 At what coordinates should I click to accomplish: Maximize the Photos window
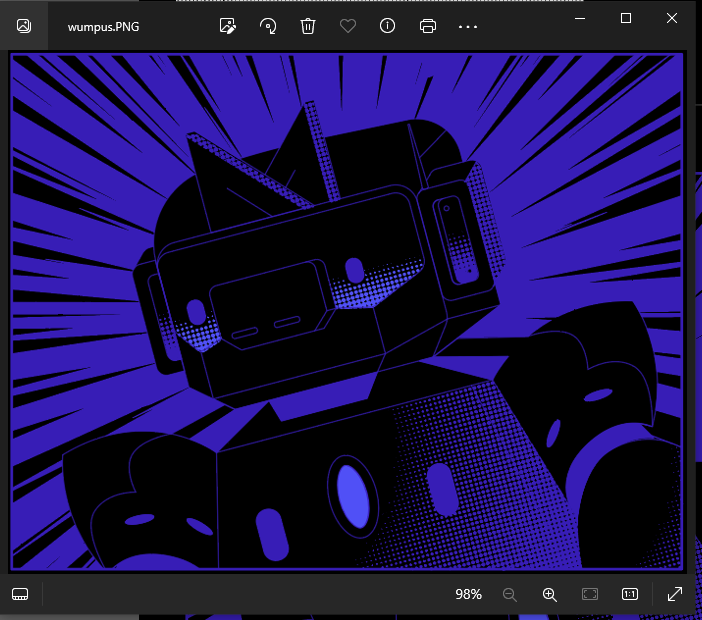click(x=626, y=18)
